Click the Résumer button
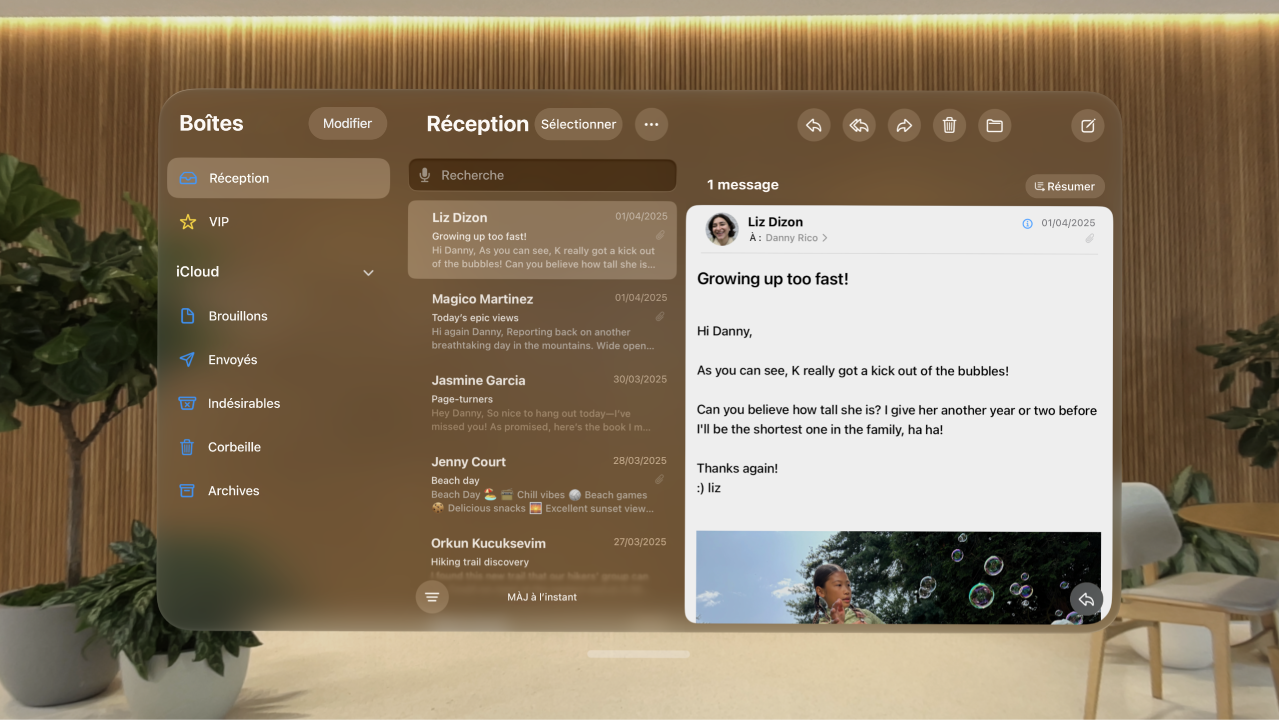1279x721 pixels. pos(1065,186)
